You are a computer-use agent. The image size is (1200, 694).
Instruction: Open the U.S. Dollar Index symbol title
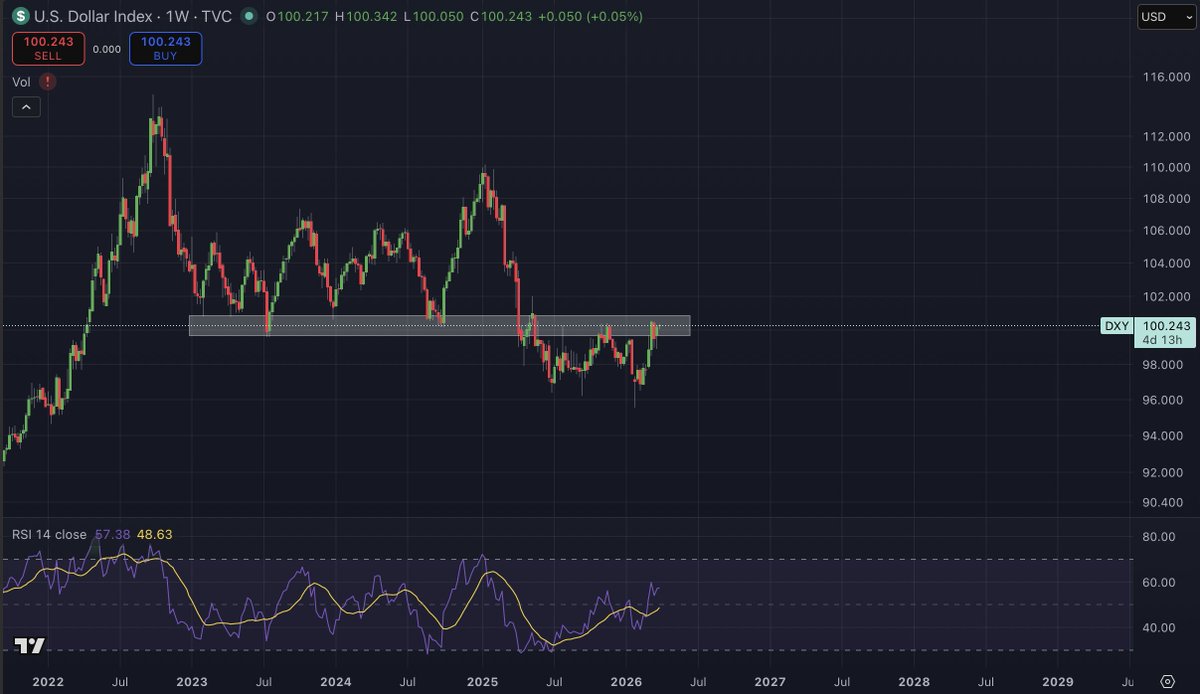point(134,17)
